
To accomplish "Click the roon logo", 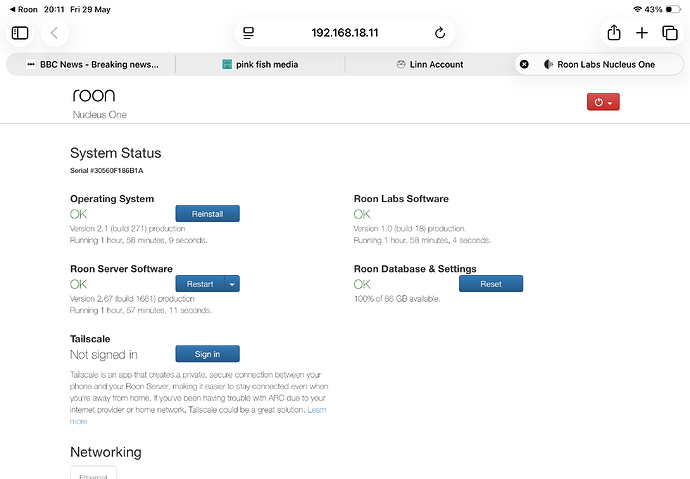I will point(94,95).
